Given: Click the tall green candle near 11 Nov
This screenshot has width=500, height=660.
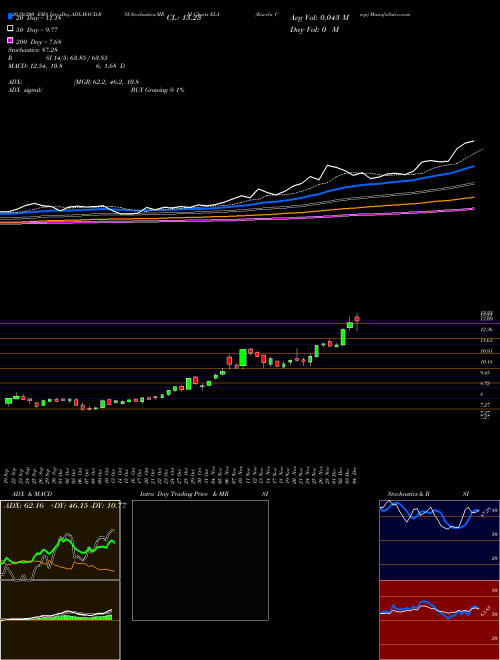Looking at the screenshot, I should (x=243, y=358).
